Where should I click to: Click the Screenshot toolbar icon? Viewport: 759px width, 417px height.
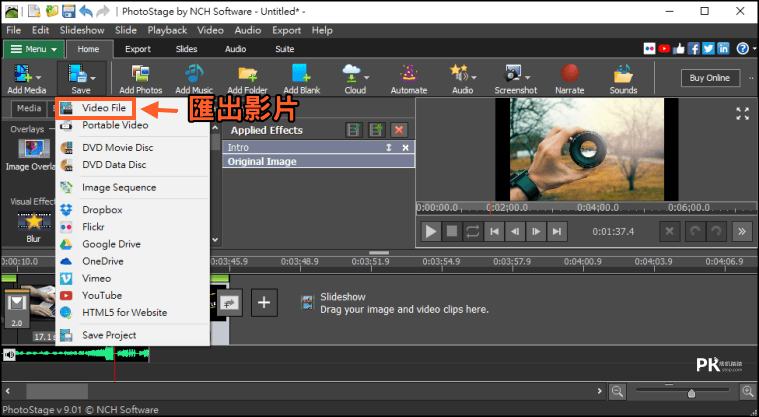pos(512,74)
